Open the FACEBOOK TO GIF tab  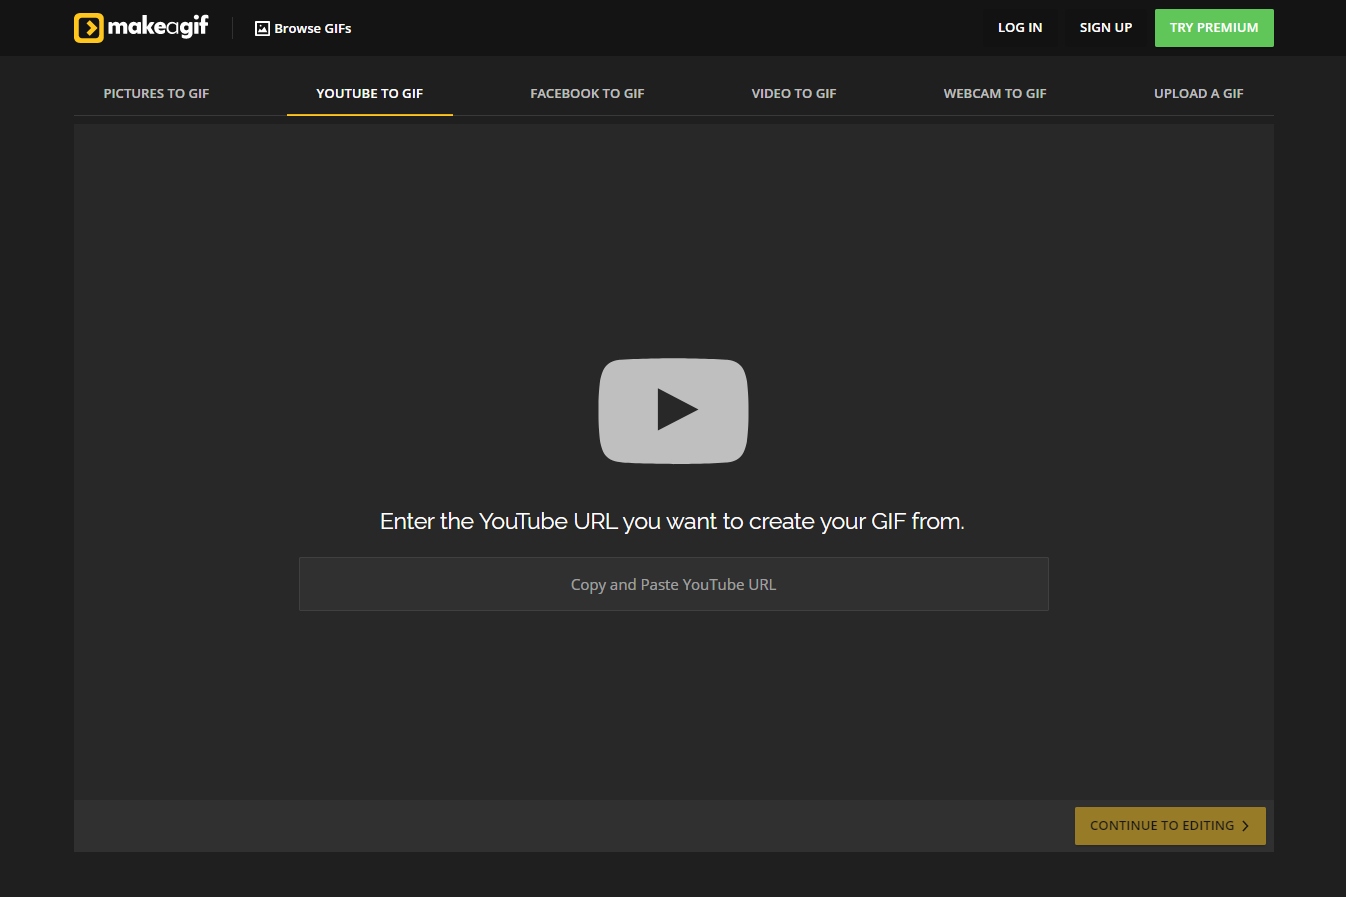click(587, 93)
